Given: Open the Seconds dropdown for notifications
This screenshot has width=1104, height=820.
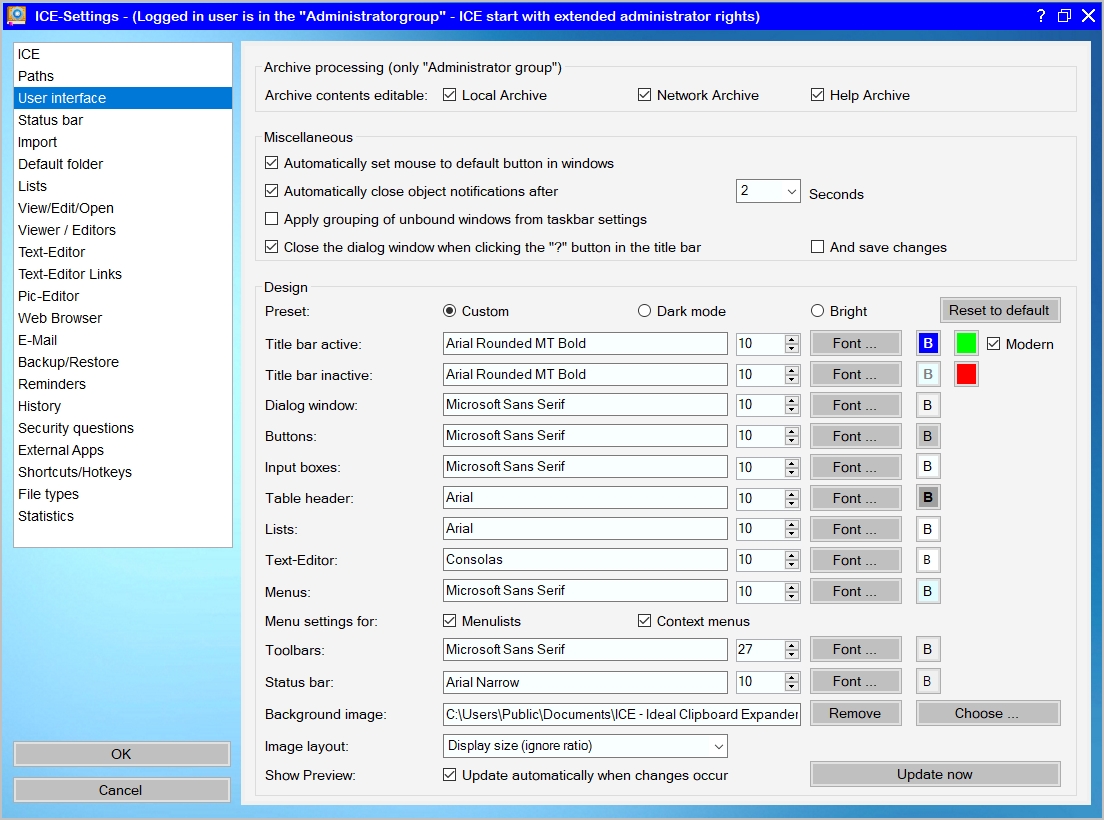Looking at the screenshot, I should click(x=791, y=191).
